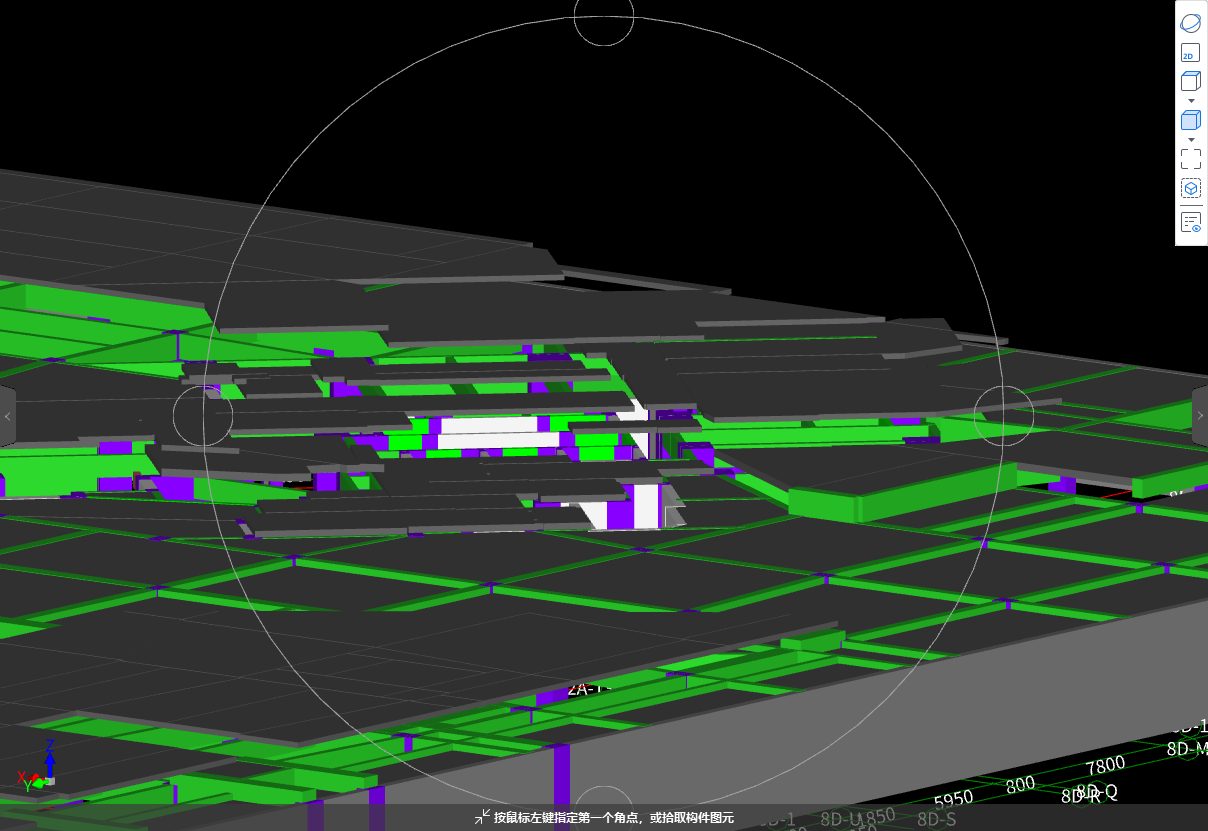
Task: Open the dropdown below shaded cube
Action: (x=1190, y=139)
